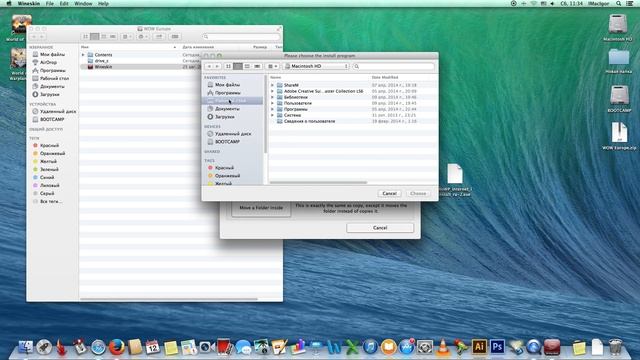The width and height of the screenshot is (640, 360).
Task: Click Cancel in the Wineskin sheet behind
Action: click(380, 228)
